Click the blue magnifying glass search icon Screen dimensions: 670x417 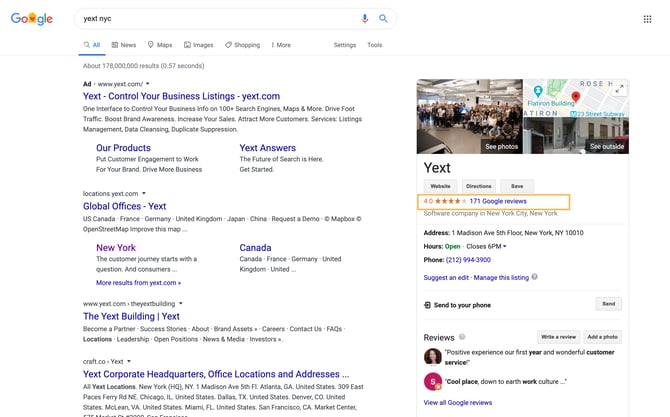(383, 19)
